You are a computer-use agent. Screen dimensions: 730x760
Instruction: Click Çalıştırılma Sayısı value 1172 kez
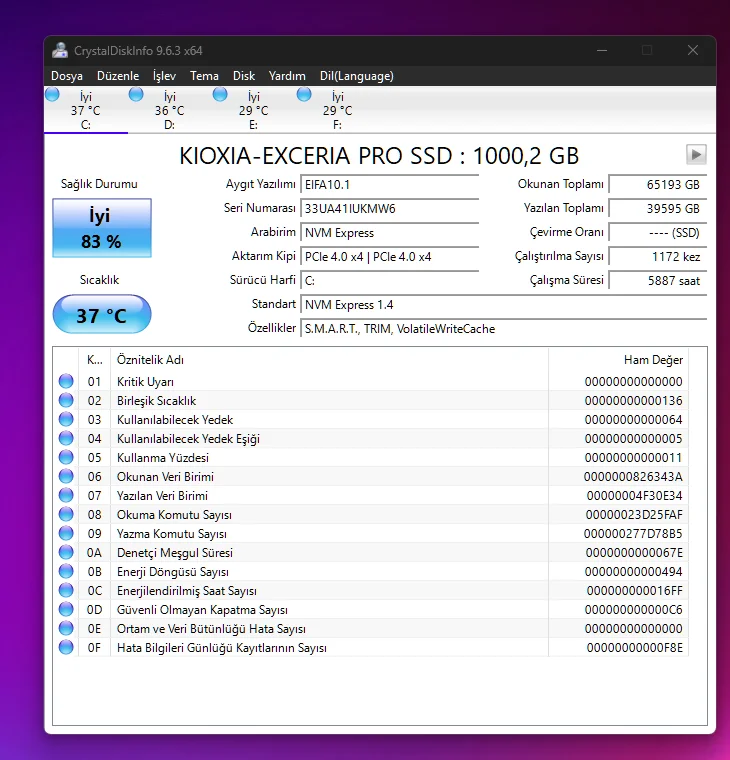coord(658,256)
